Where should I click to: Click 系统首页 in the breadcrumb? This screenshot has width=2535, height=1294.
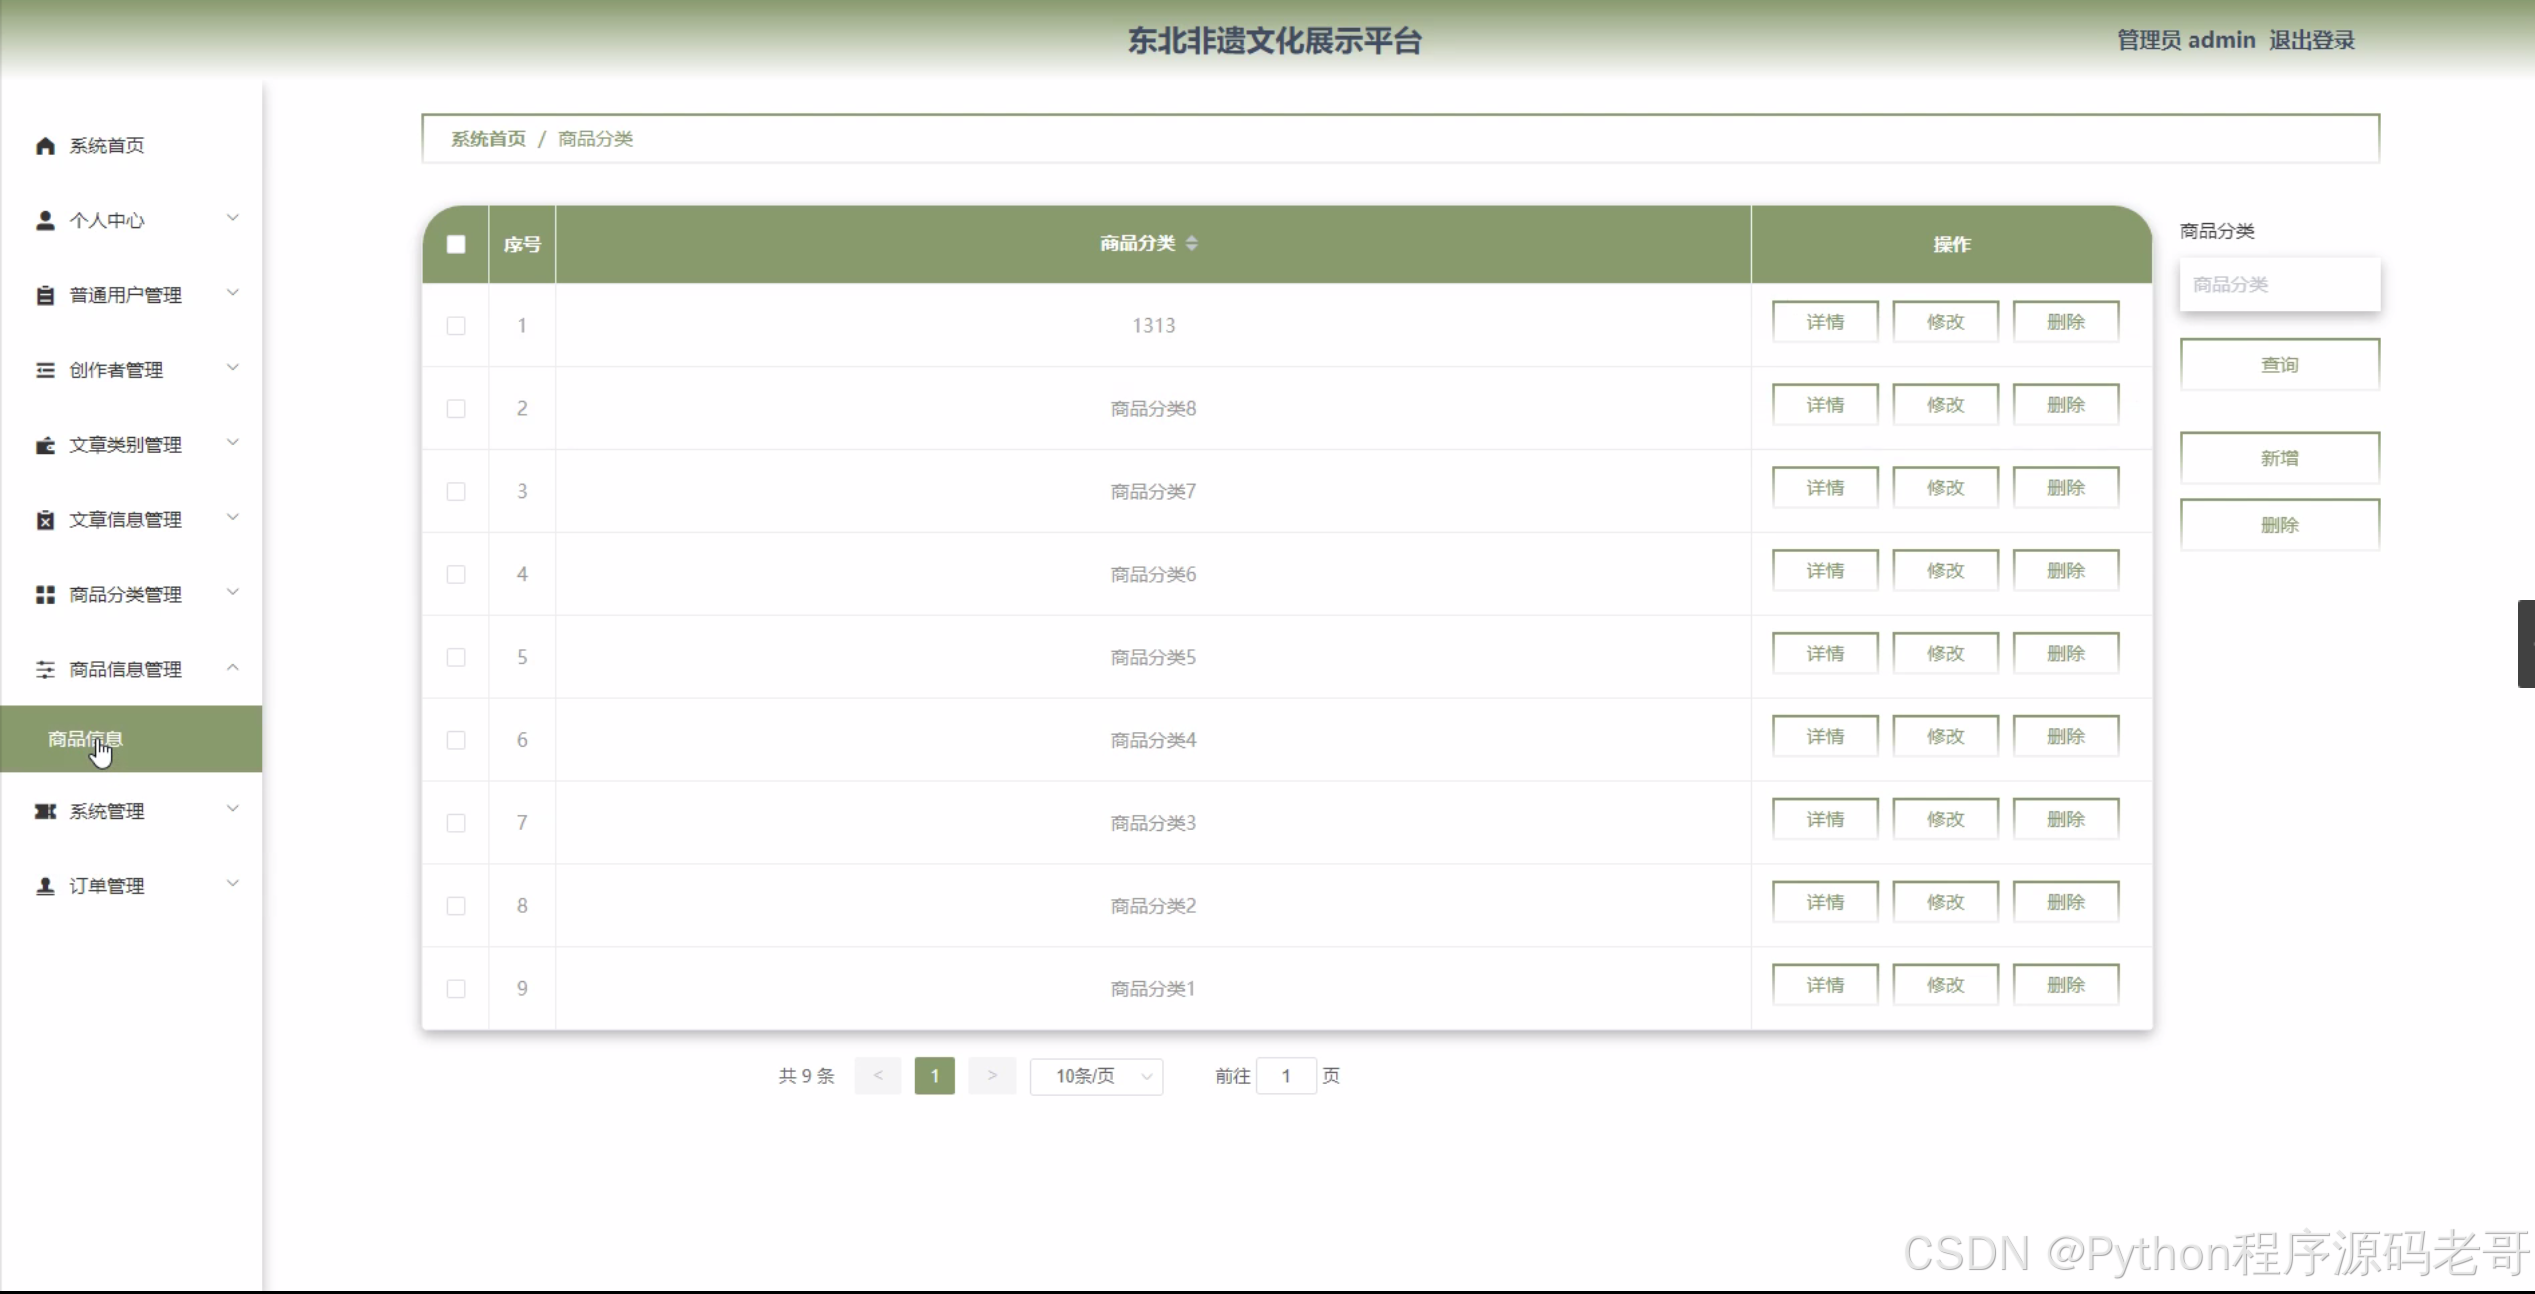tap(488, 139)
